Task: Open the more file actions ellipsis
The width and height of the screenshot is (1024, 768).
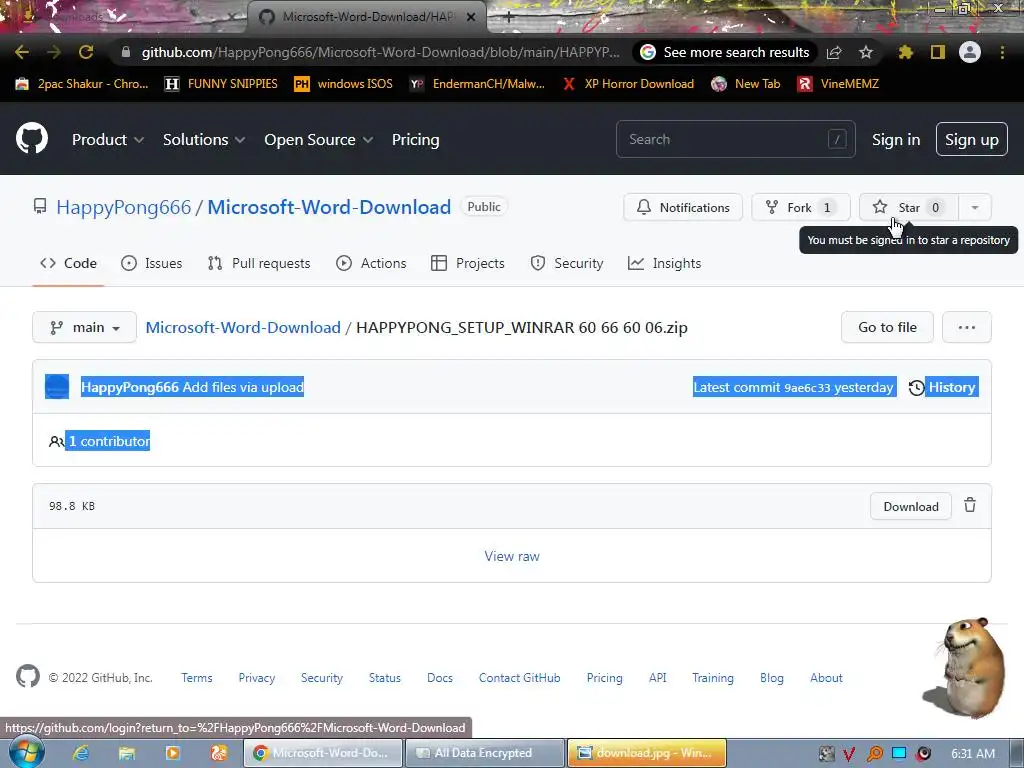Action: click(x=967, y=327)
